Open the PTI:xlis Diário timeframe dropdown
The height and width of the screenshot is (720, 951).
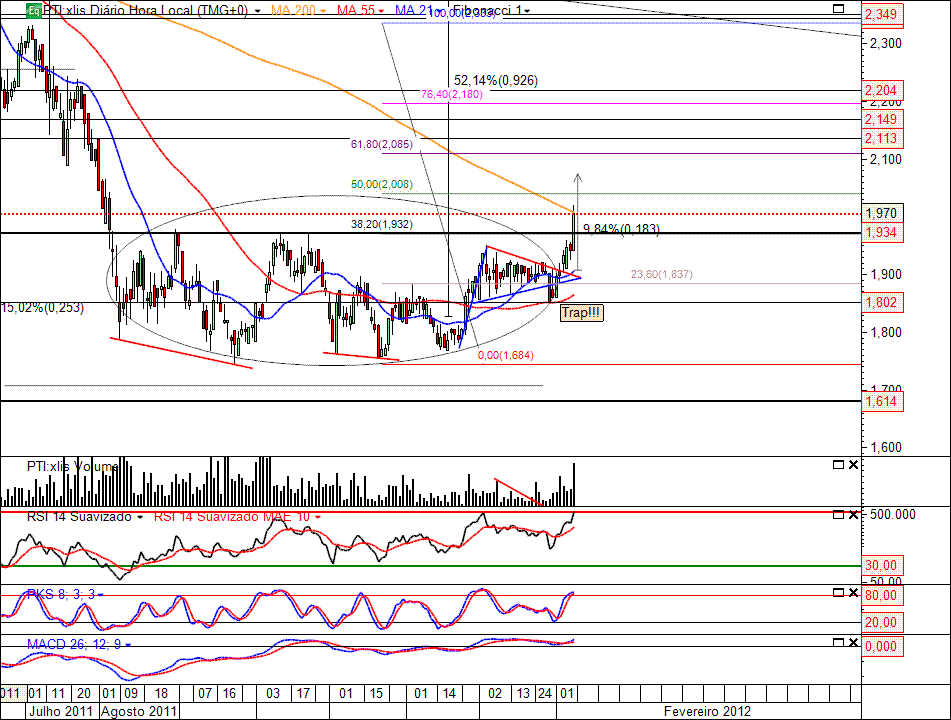[258, 11]
